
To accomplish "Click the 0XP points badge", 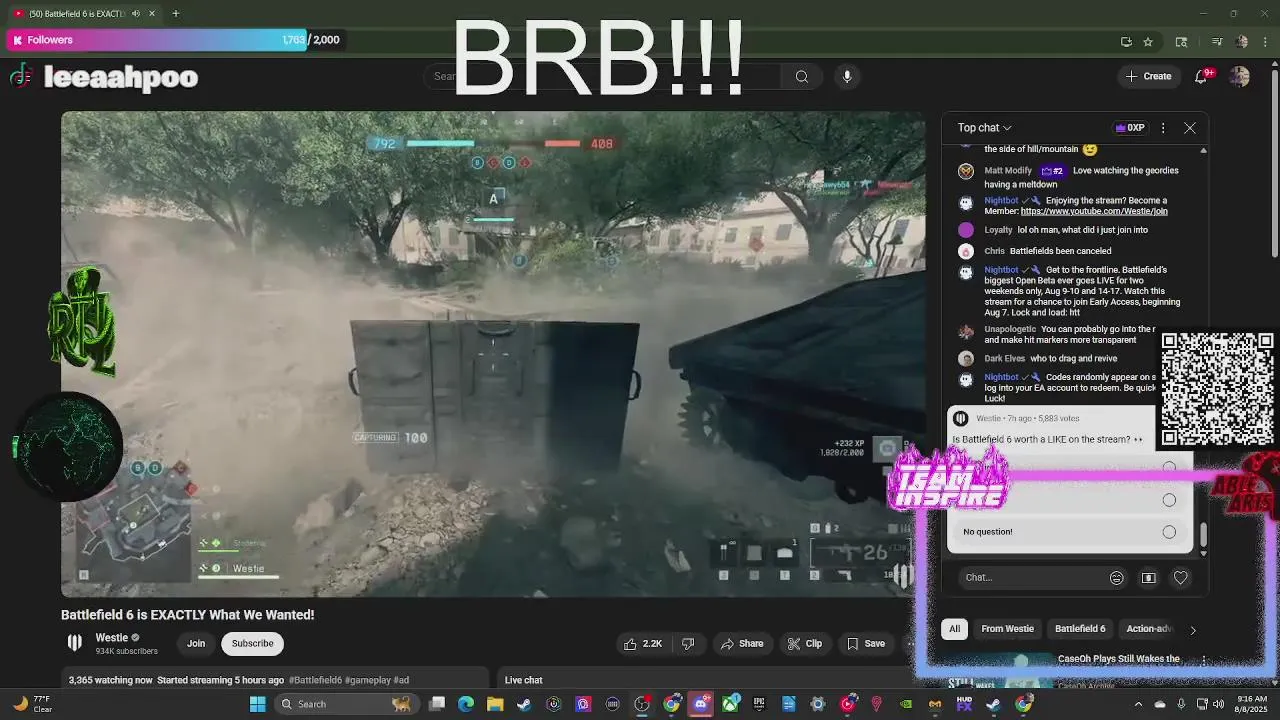I will (1130, 128).
